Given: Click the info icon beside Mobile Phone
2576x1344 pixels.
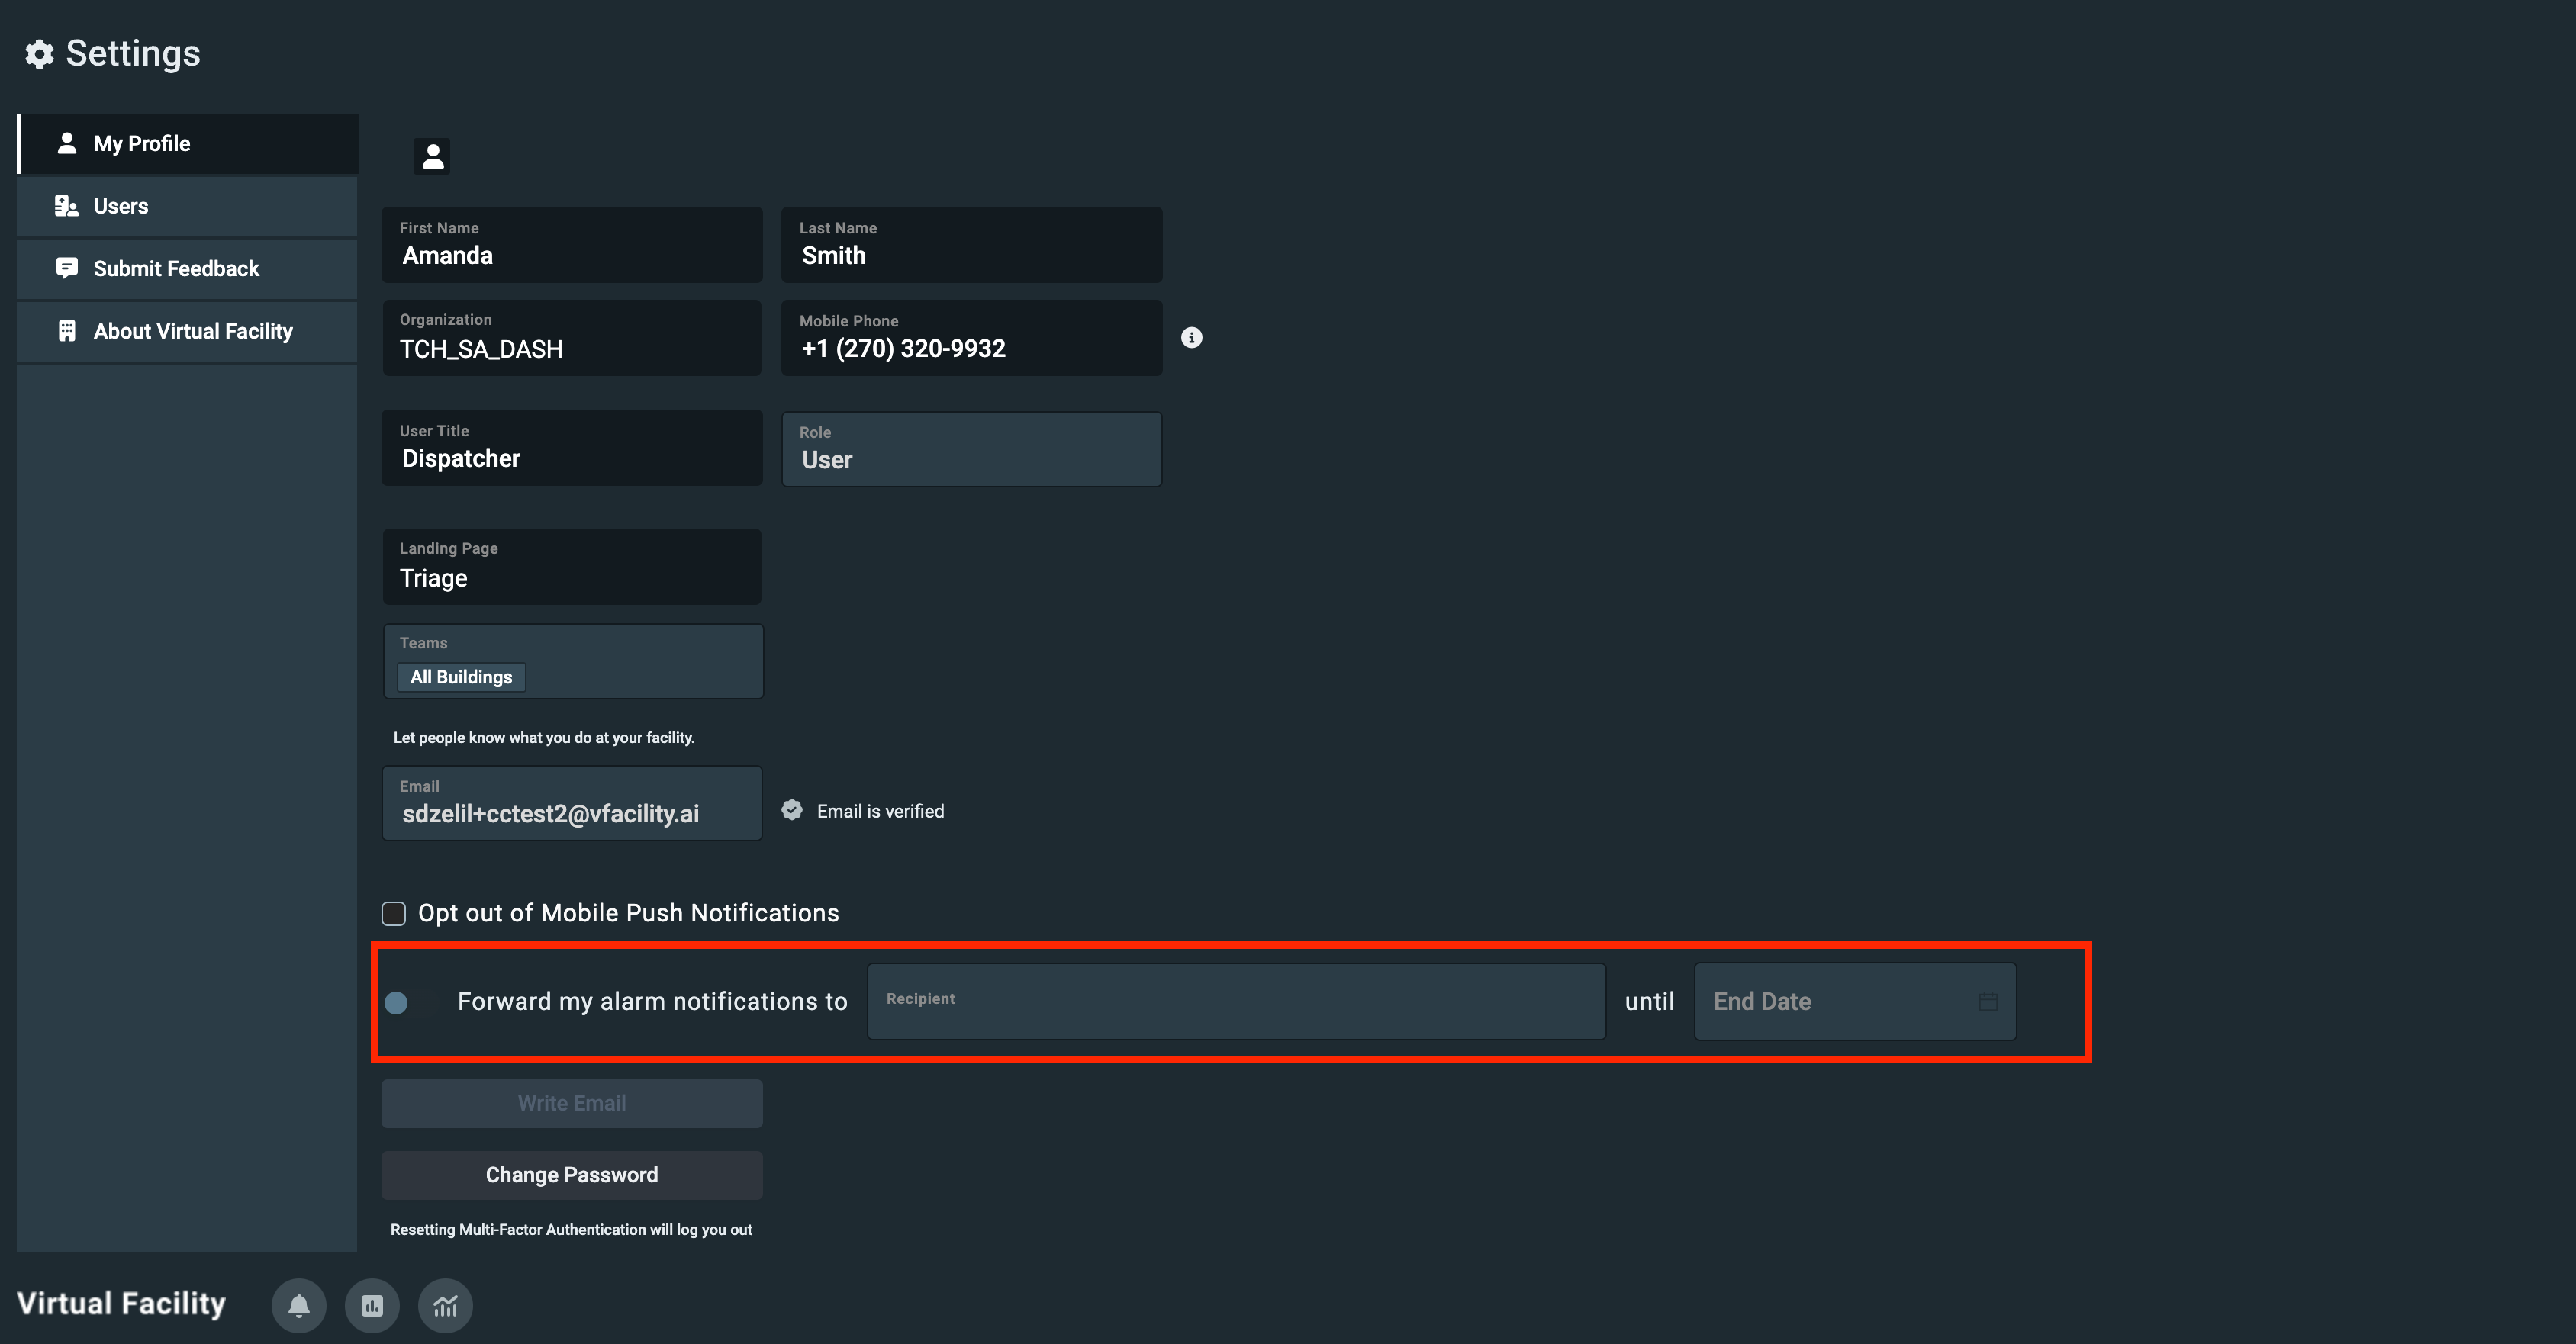Looking at the screenshot, I should [x=1191, y=338].
